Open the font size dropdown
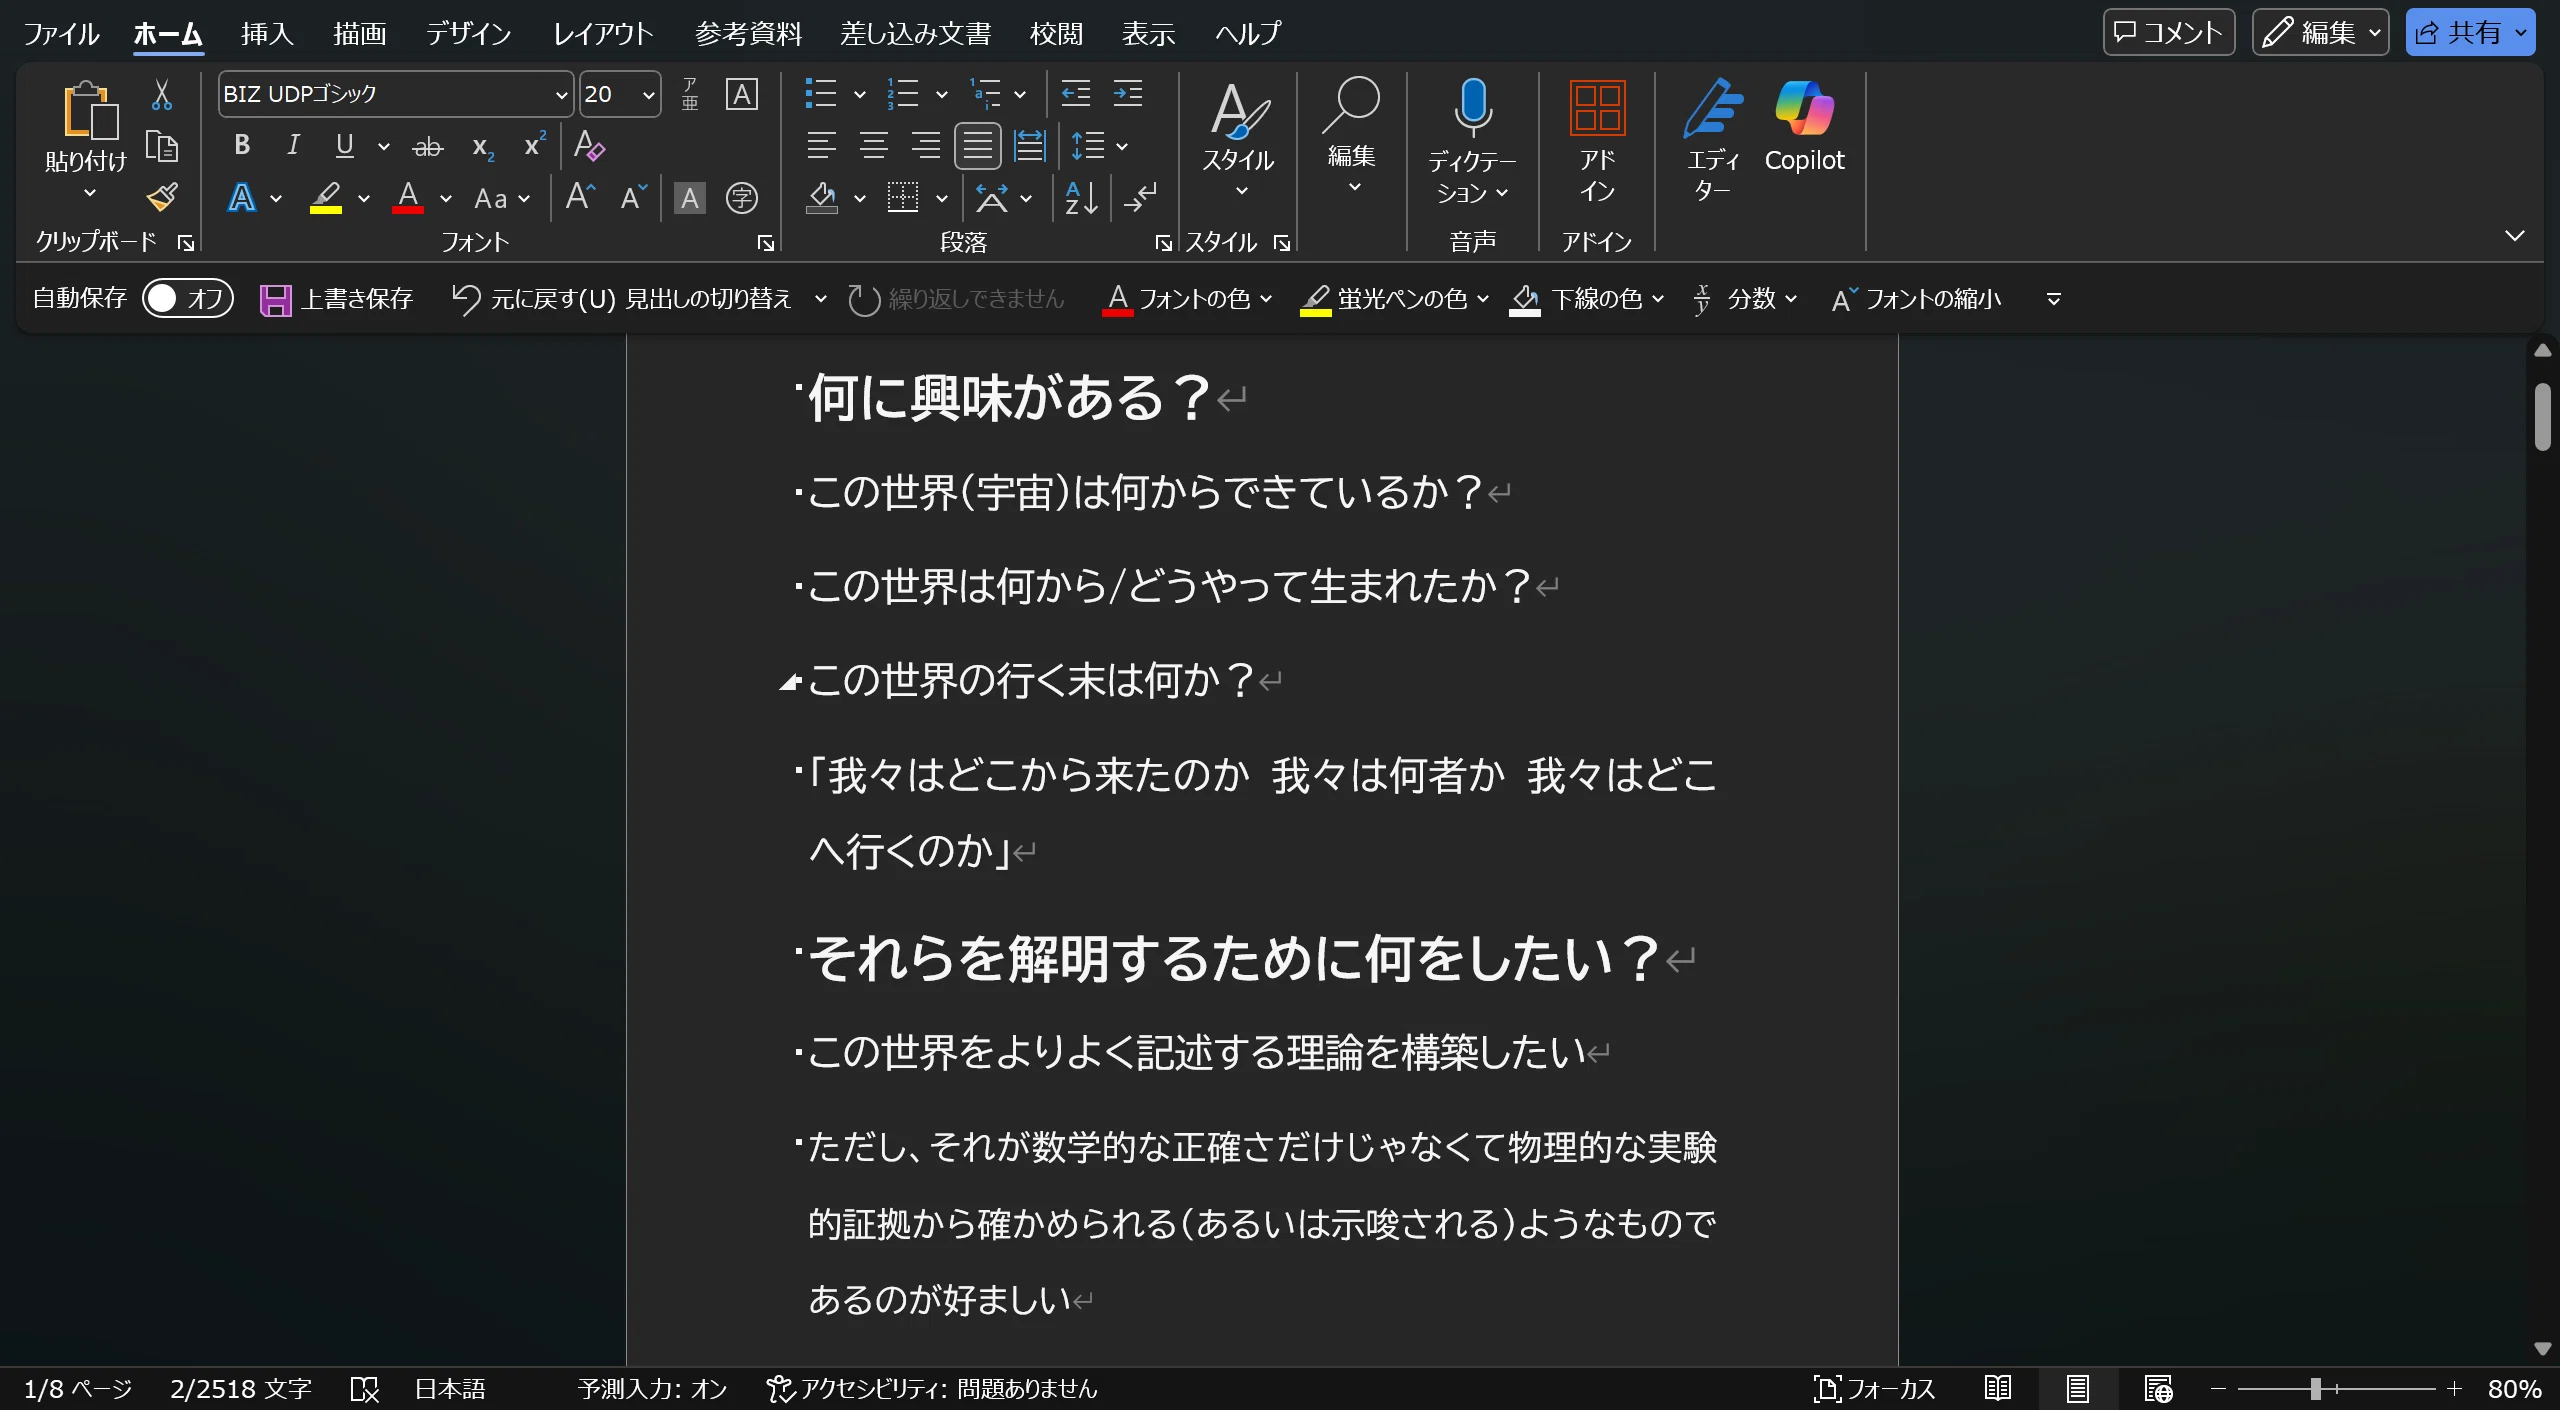2560x1410 pixels. (x=648, y=95)
